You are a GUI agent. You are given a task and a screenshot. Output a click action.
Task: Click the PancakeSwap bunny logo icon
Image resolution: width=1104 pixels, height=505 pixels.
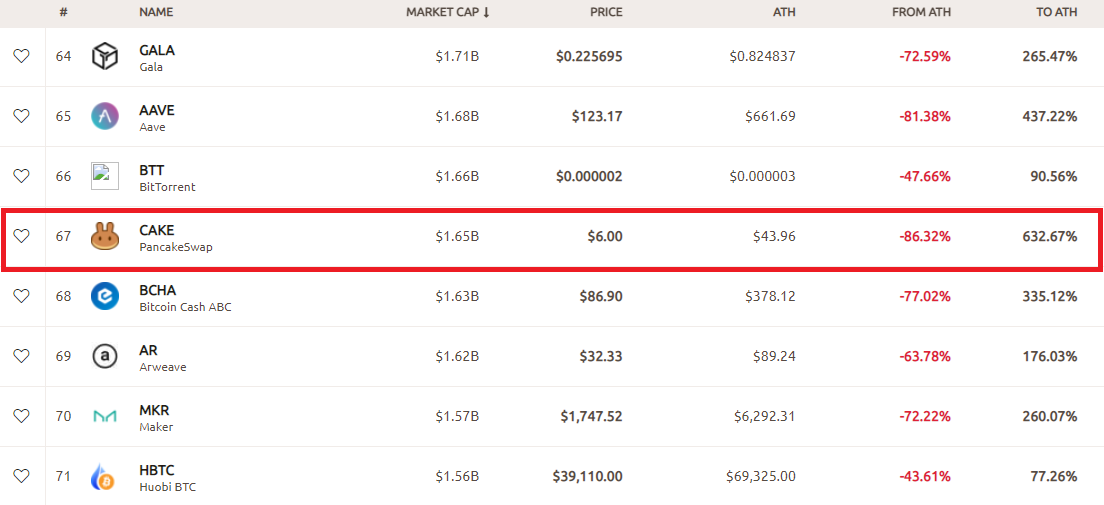105,237
